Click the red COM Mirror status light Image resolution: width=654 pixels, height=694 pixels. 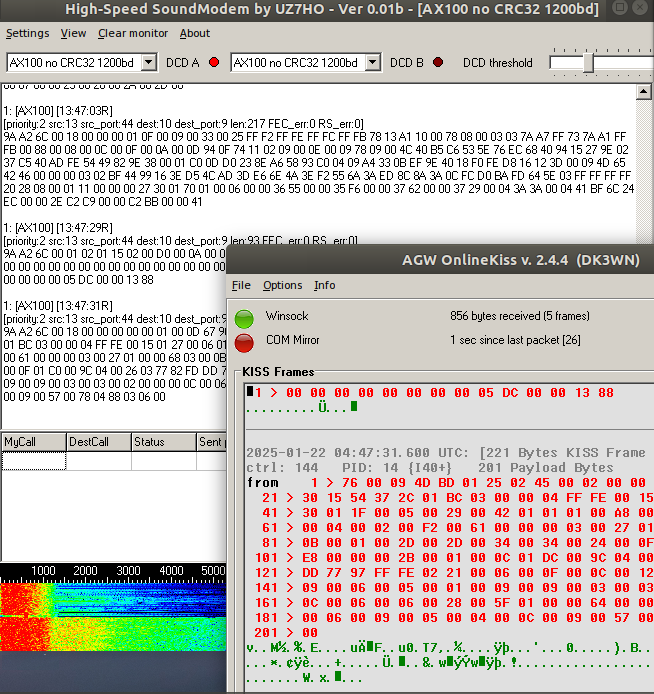click(245, 343)
